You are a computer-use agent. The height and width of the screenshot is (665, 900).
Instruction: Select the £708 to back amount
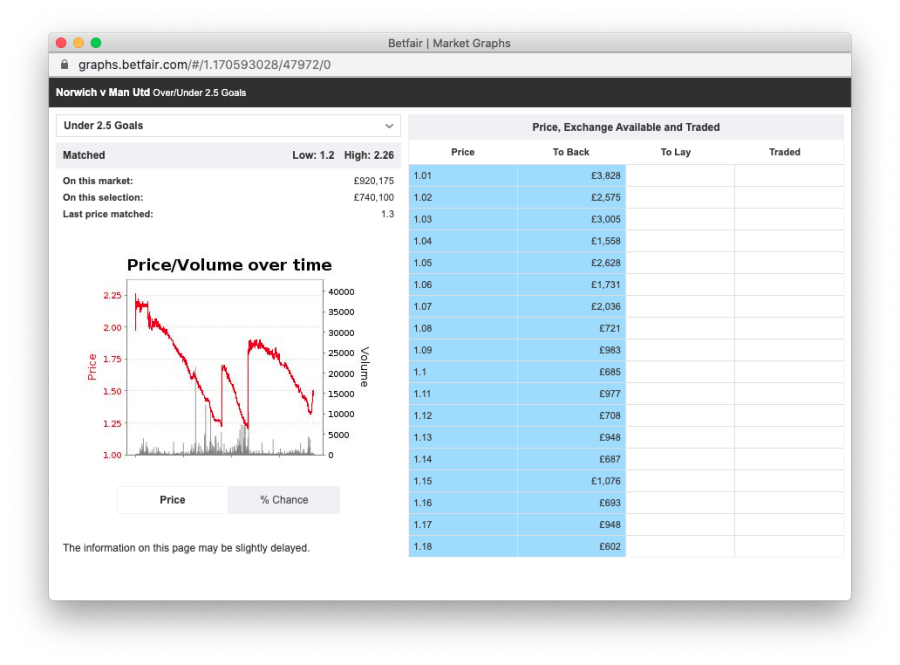click(571, 415)
